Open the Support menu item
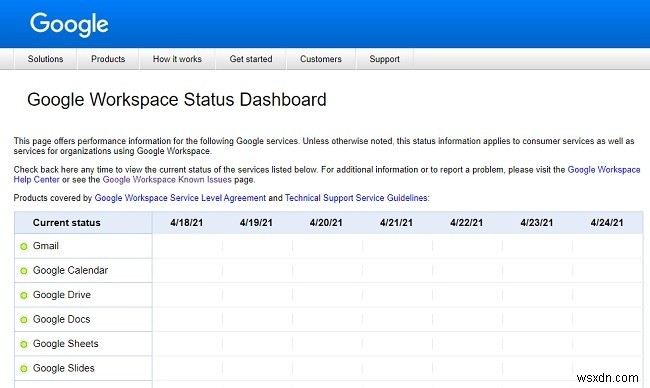 [x=385, y=59]
